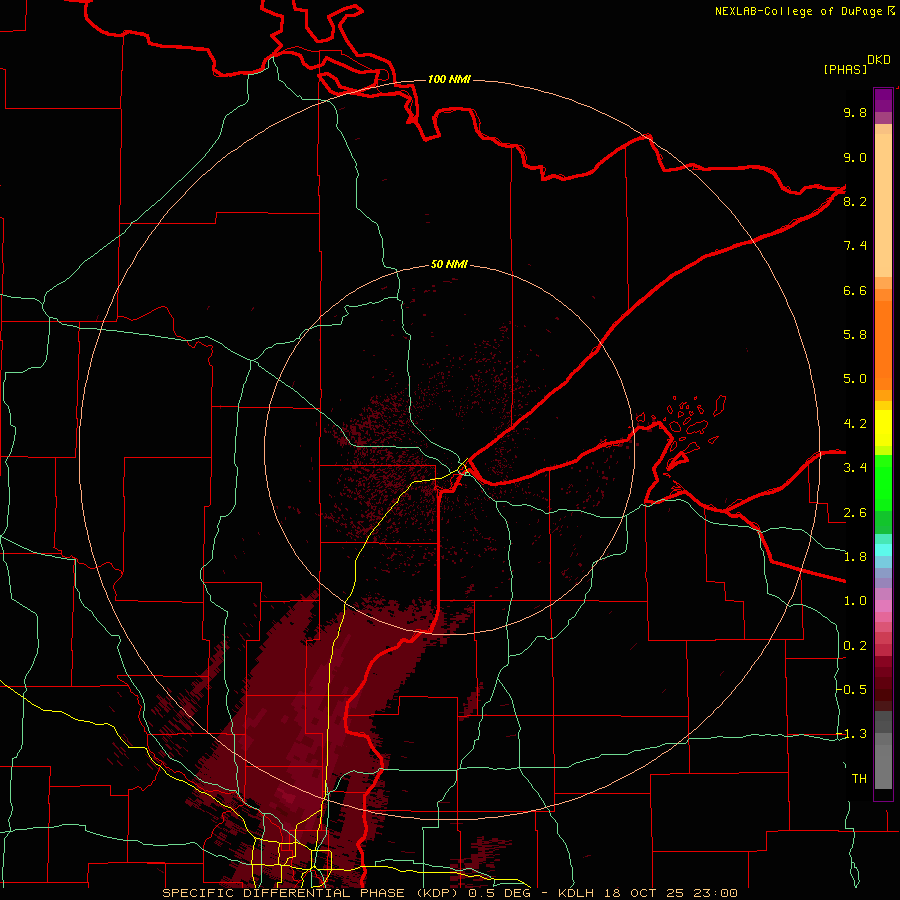
Task: Click the 4.2 value on color scale
Action: click(855, 424)
